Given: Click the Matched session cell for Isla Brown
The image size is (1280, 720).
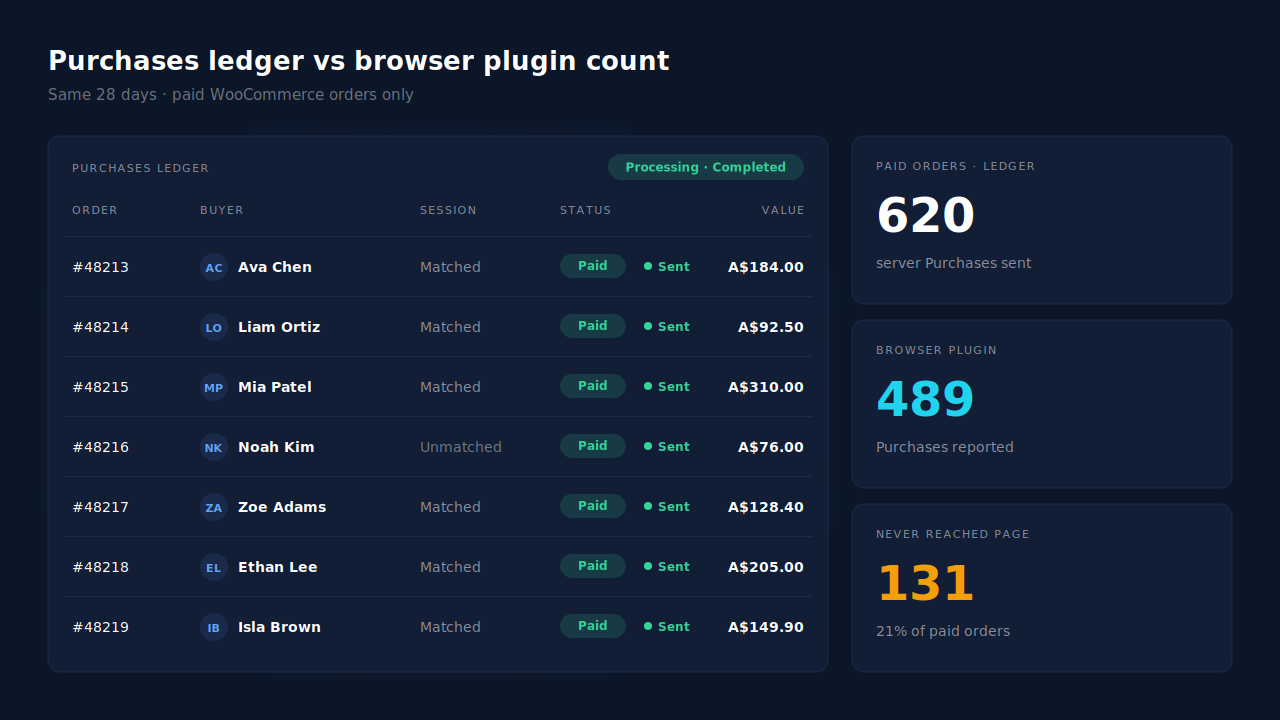Looking at the screenshot, I should pos(450,627).
